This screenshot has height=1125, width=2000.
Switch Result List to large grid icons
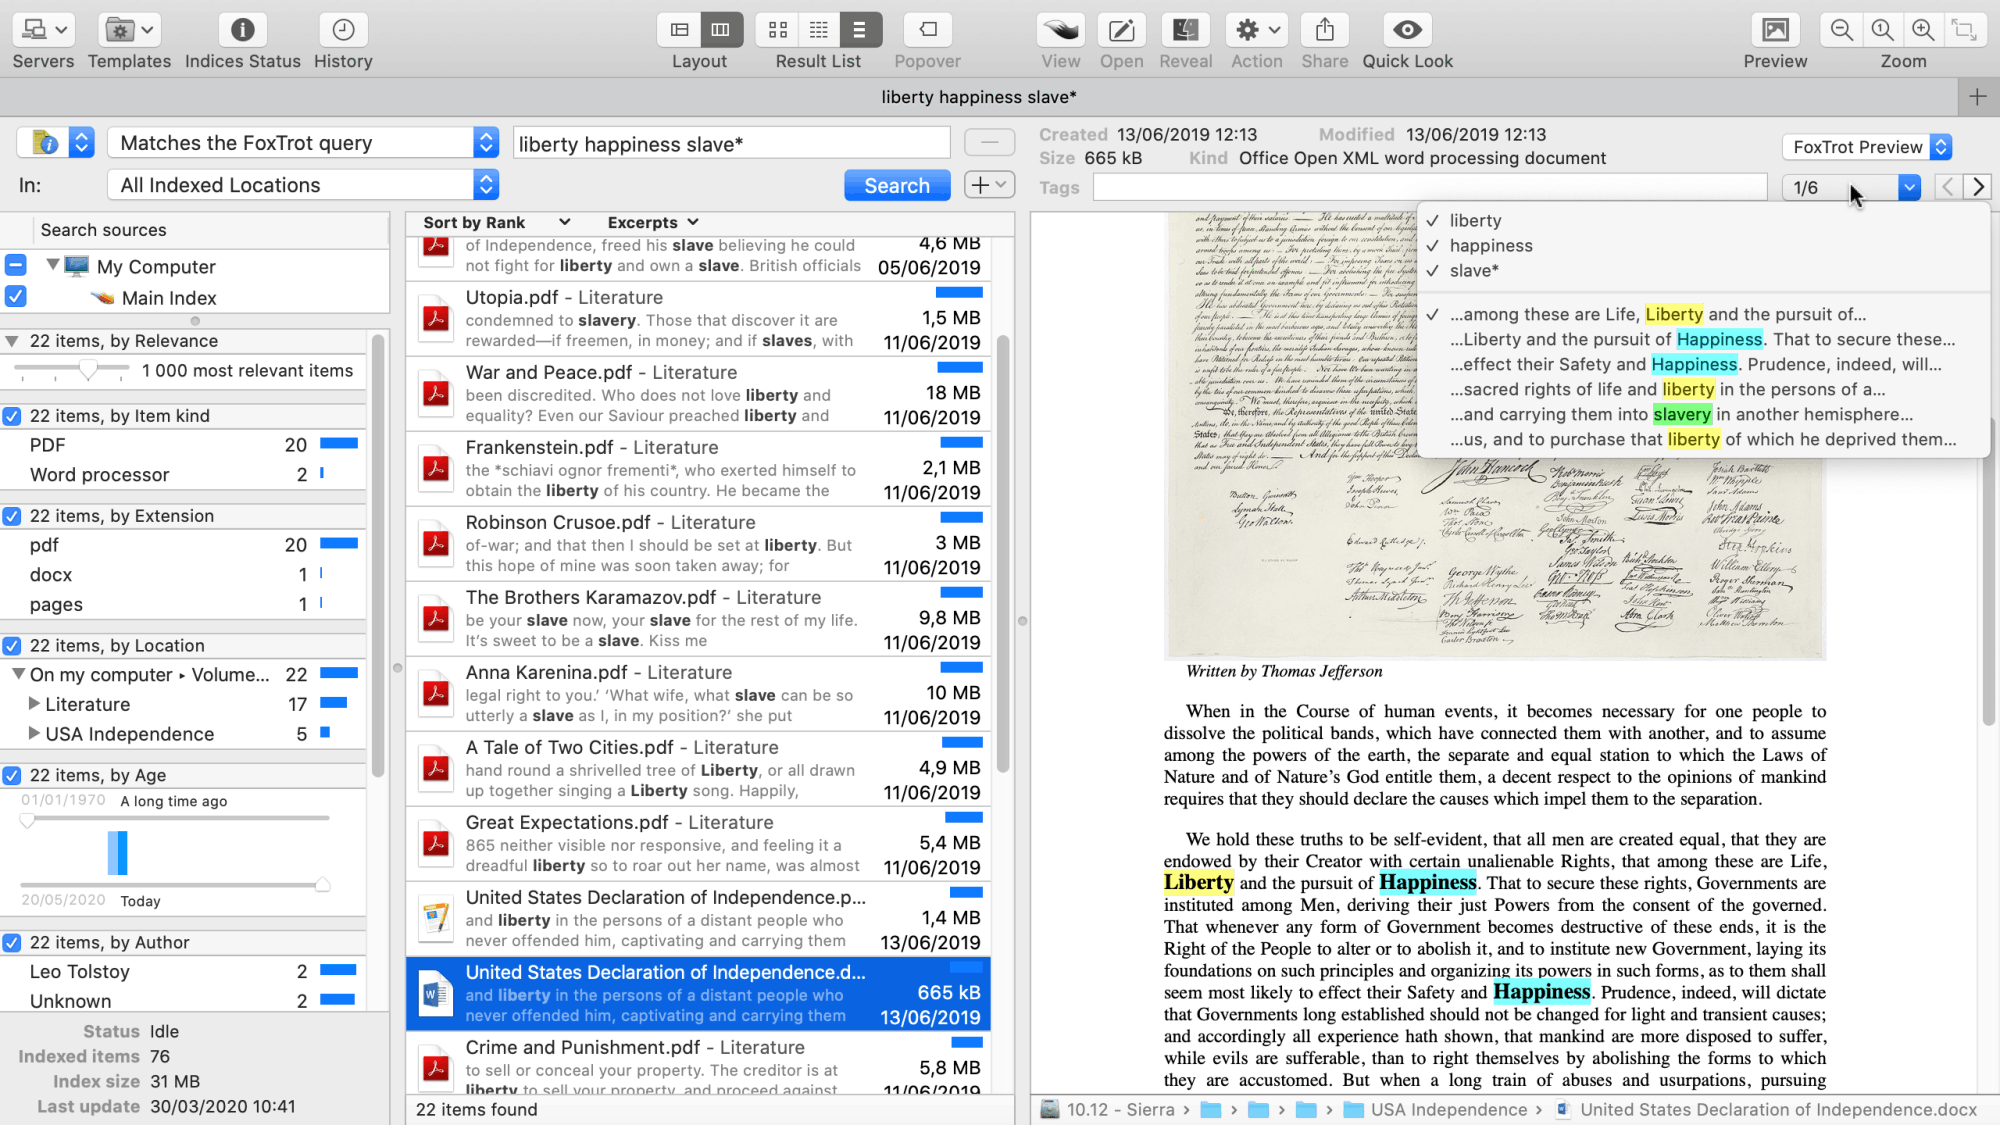[777, 30]
